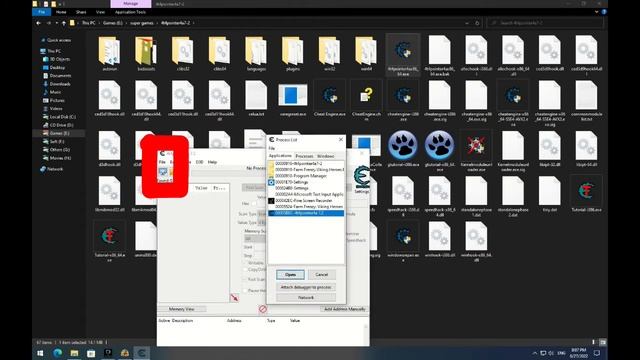
Task: Click Attach debugger to process button
Action: [306, 287]
